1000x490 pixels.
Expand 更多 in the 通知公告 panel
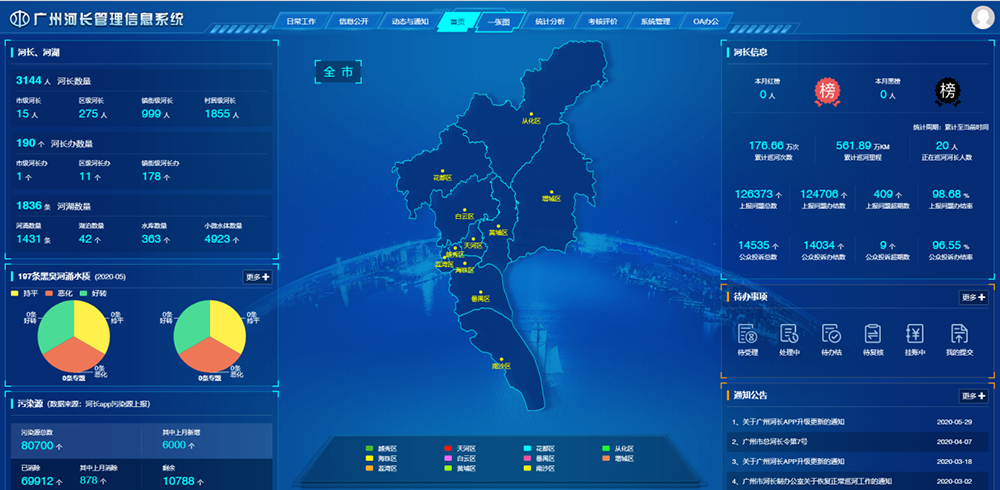(973, 395)
